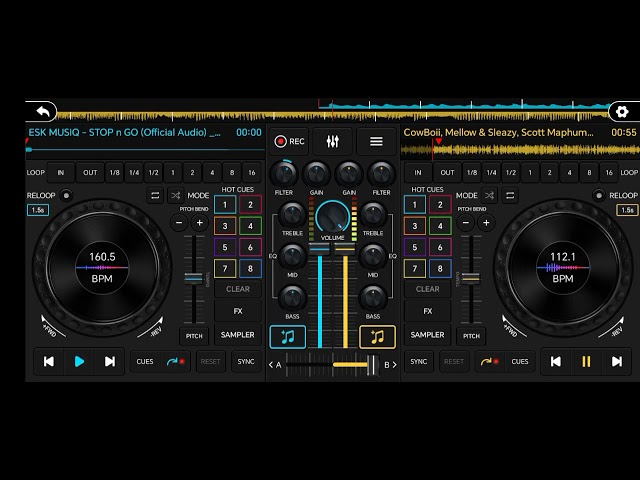Viewport: 640px width, 480px height.
Task: Enable RELOOP radio on deck A
Action: pyautogui.click(x=66, y=196)
